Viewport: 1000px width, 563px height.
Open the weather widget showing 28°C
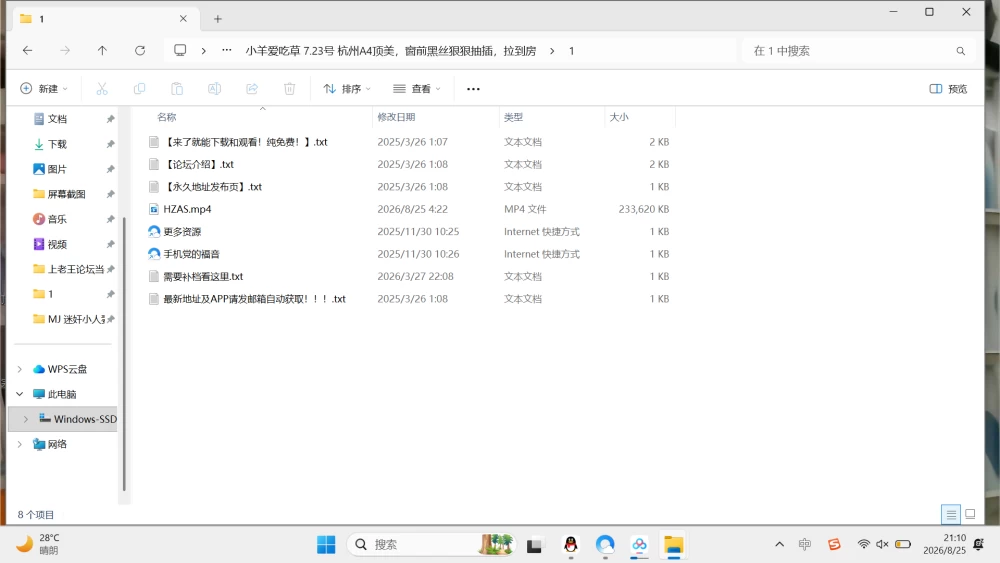coord(37,544)
